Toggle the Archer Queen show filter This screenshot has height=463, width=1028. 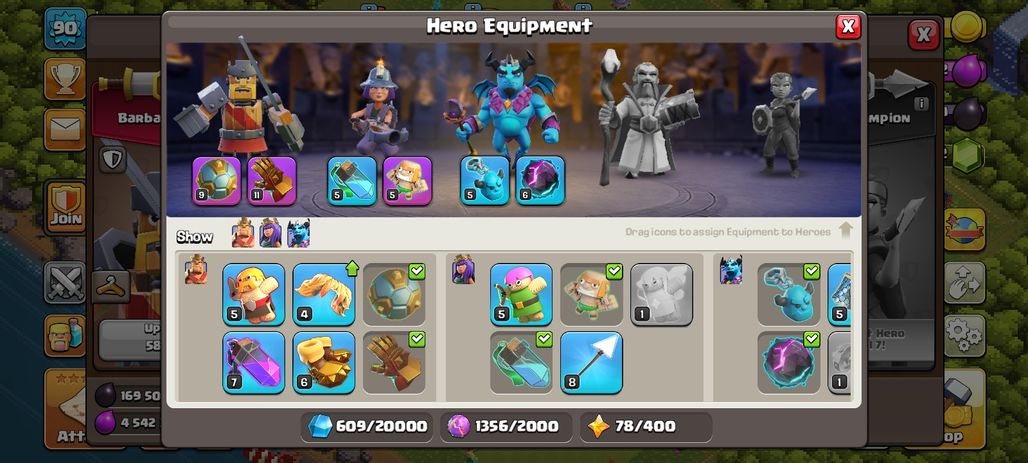[270, 233]
